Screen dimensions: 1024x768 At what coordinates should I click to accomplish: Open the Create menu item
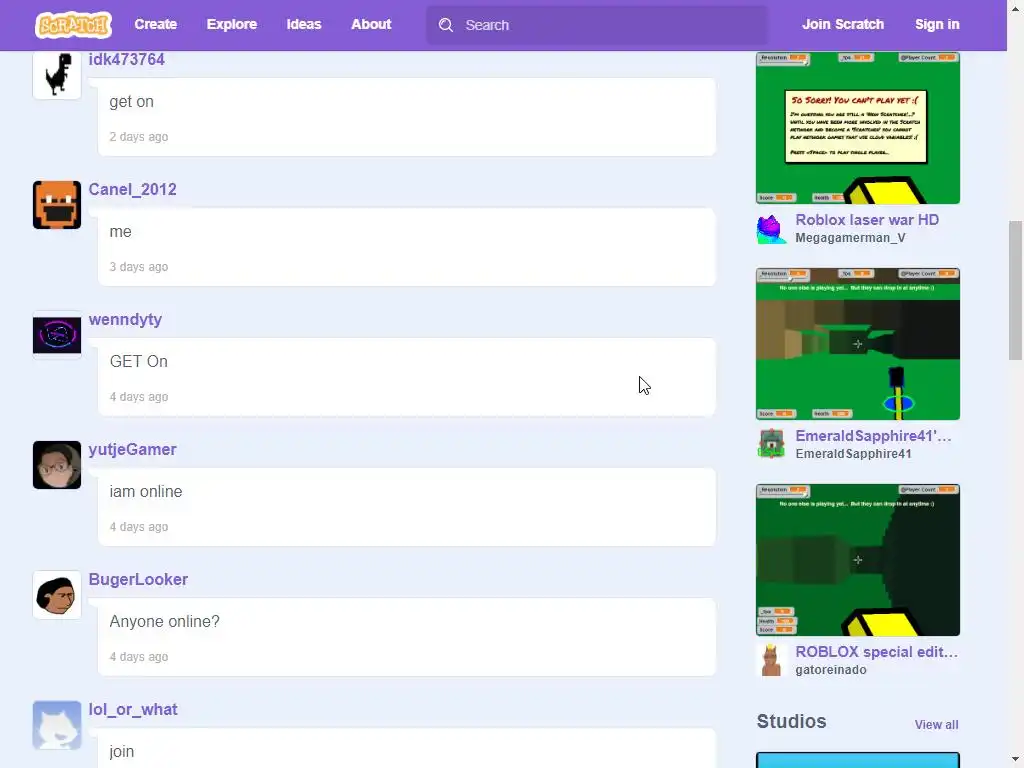155,24
